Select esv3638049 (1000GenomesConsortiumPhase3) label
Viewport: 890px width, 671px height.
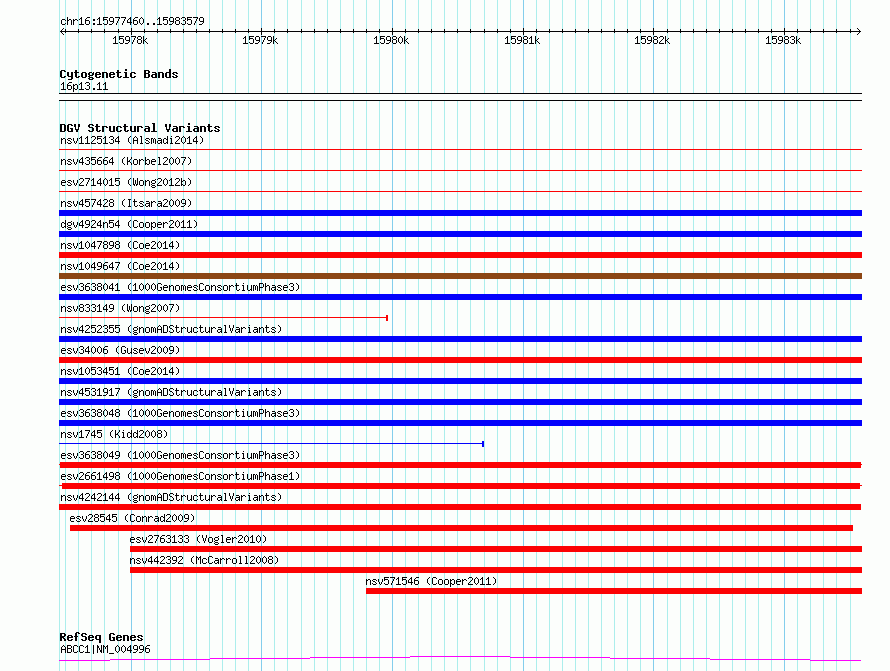pyautogui.click(x=180, y=455)
